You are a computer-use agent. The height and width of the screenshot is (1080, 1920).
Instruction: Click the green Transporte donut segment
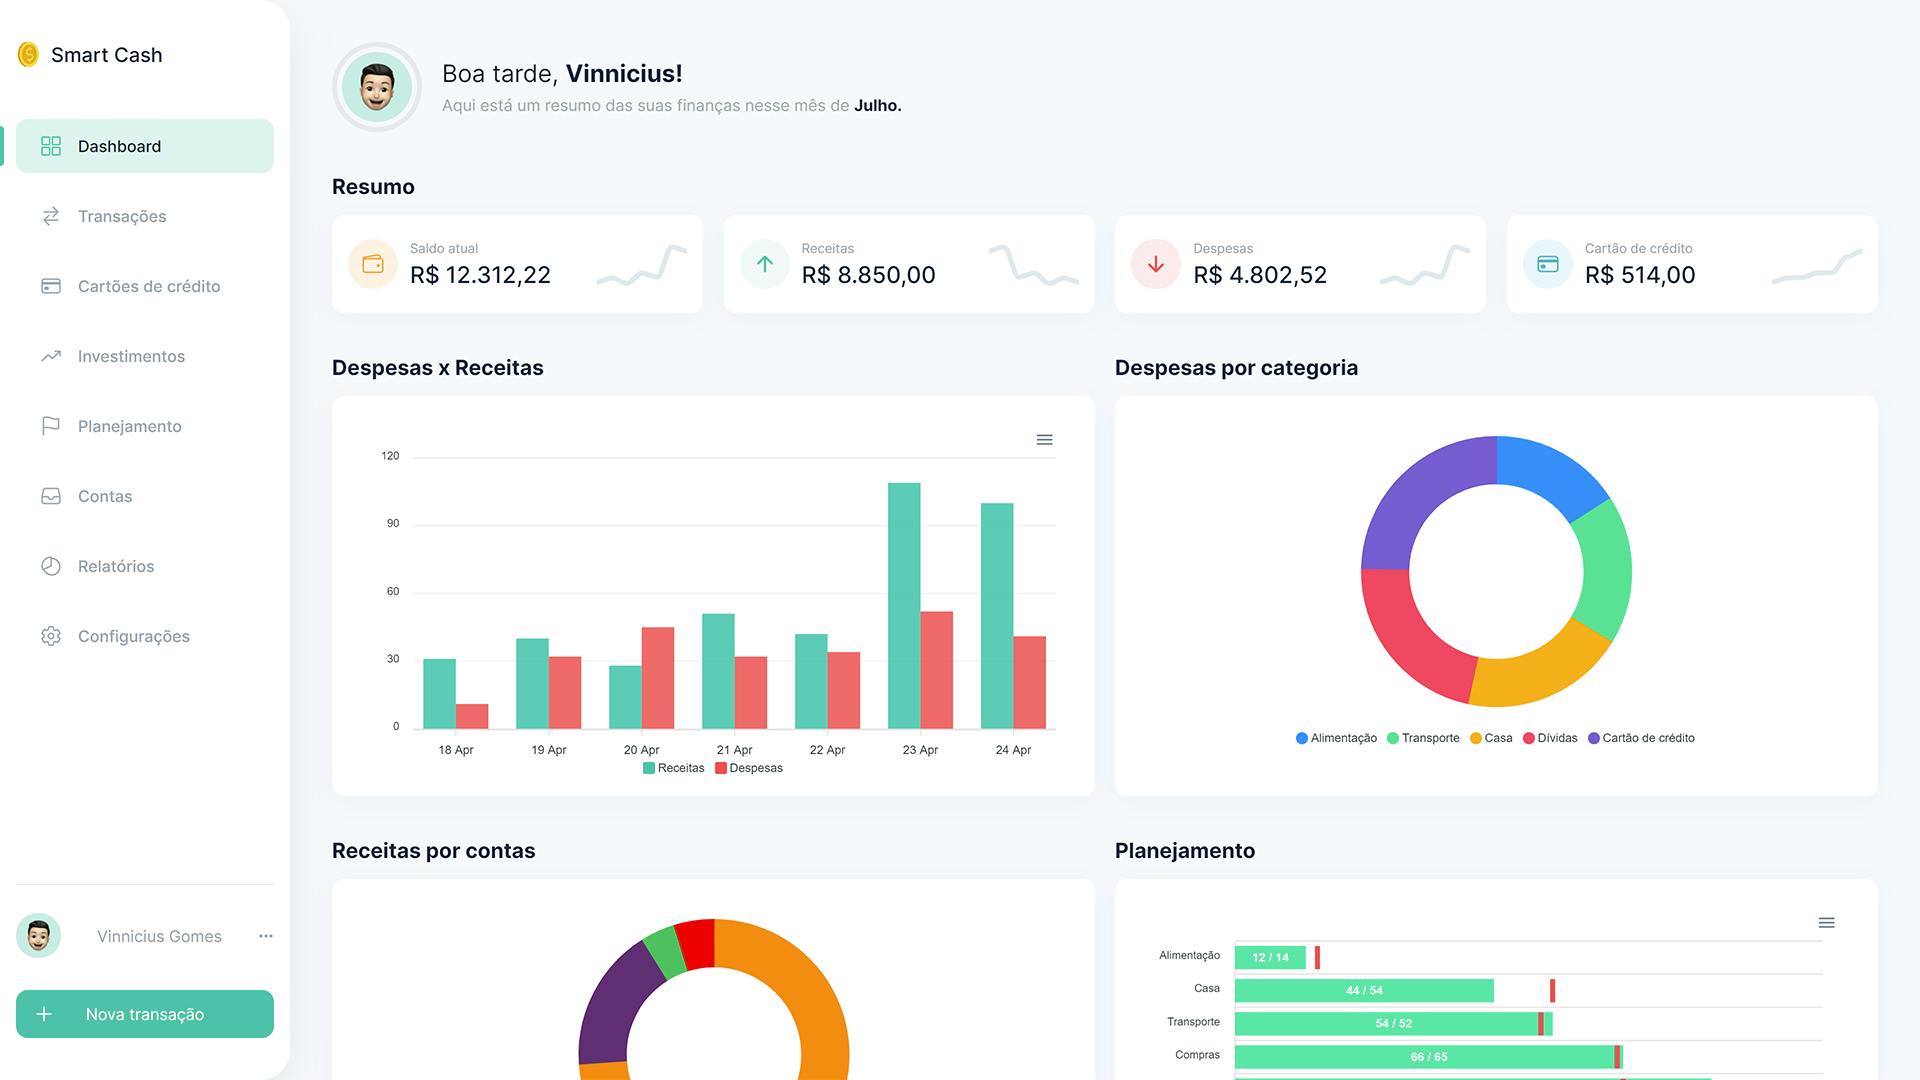pos(1606,570)
